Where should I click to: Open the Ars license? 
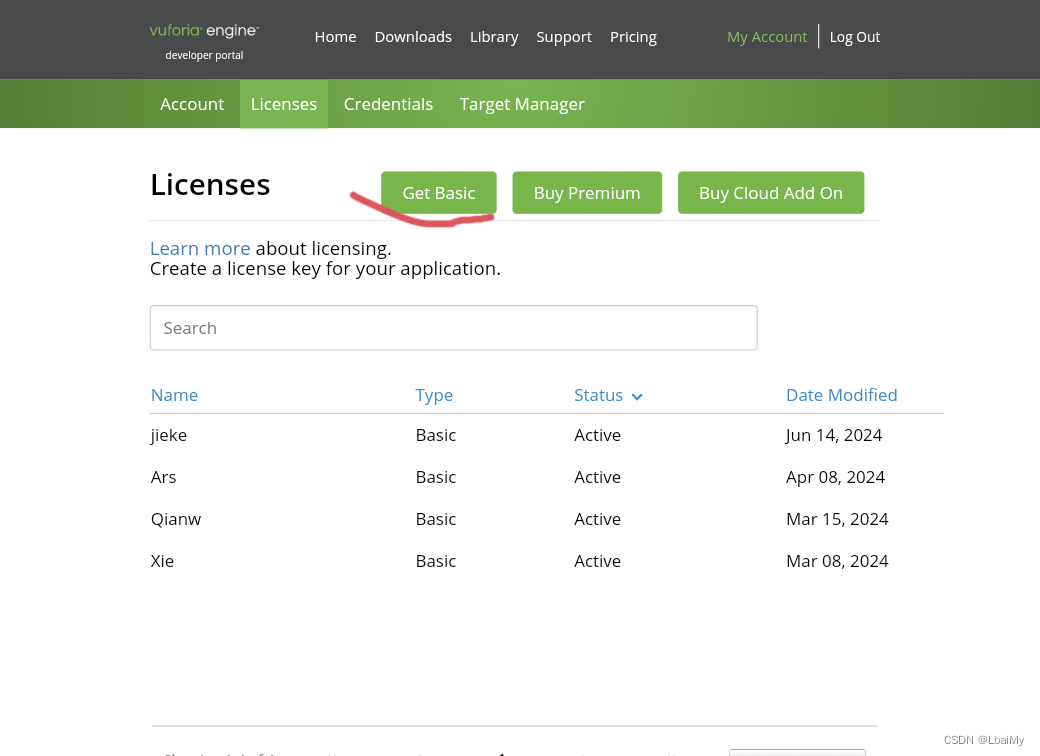pos(163,477)
